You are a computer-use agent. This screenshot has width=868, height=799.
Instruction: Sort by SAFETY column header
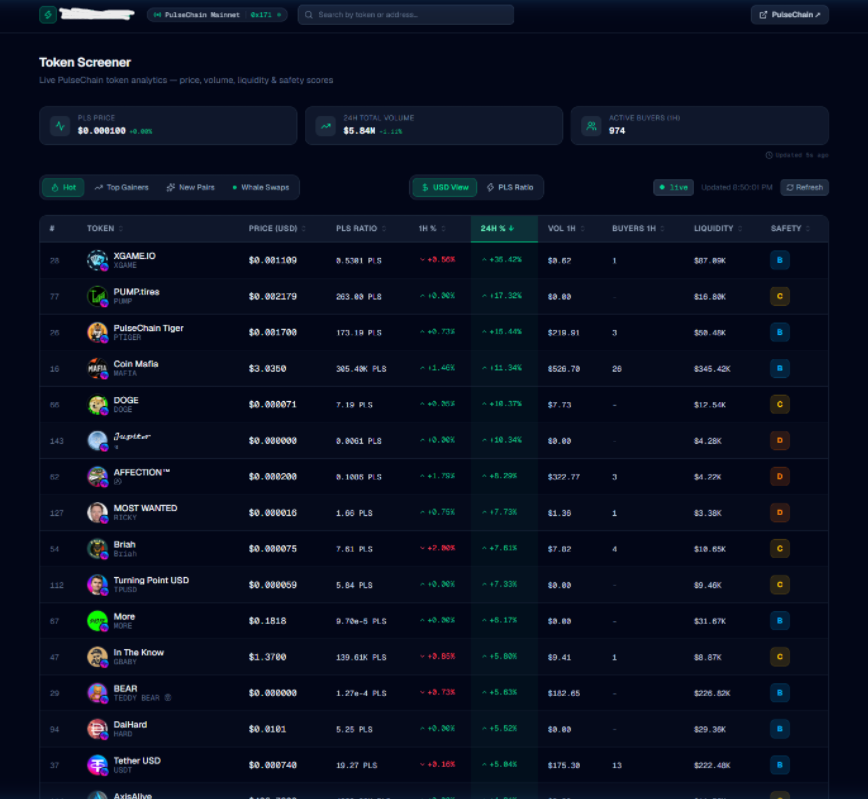(x=790, y=228)
